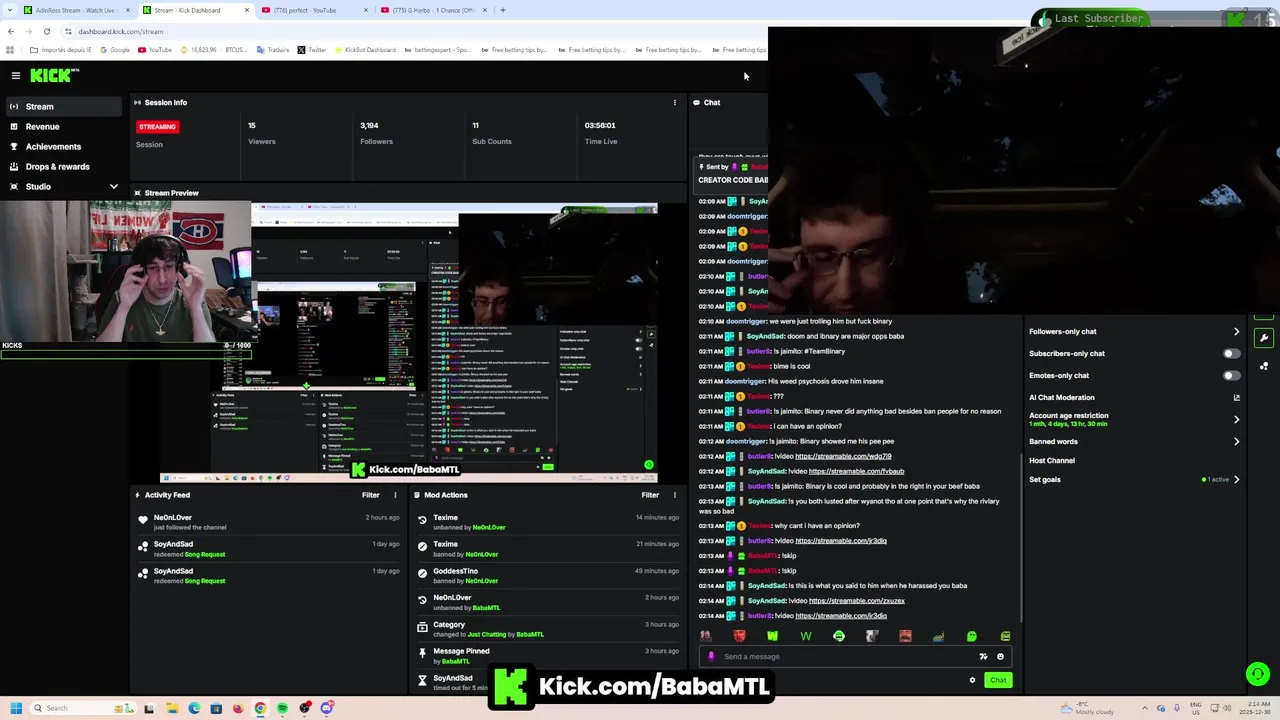
Task: Click the Windows taskbar Search box
Action: coord(85,708)
